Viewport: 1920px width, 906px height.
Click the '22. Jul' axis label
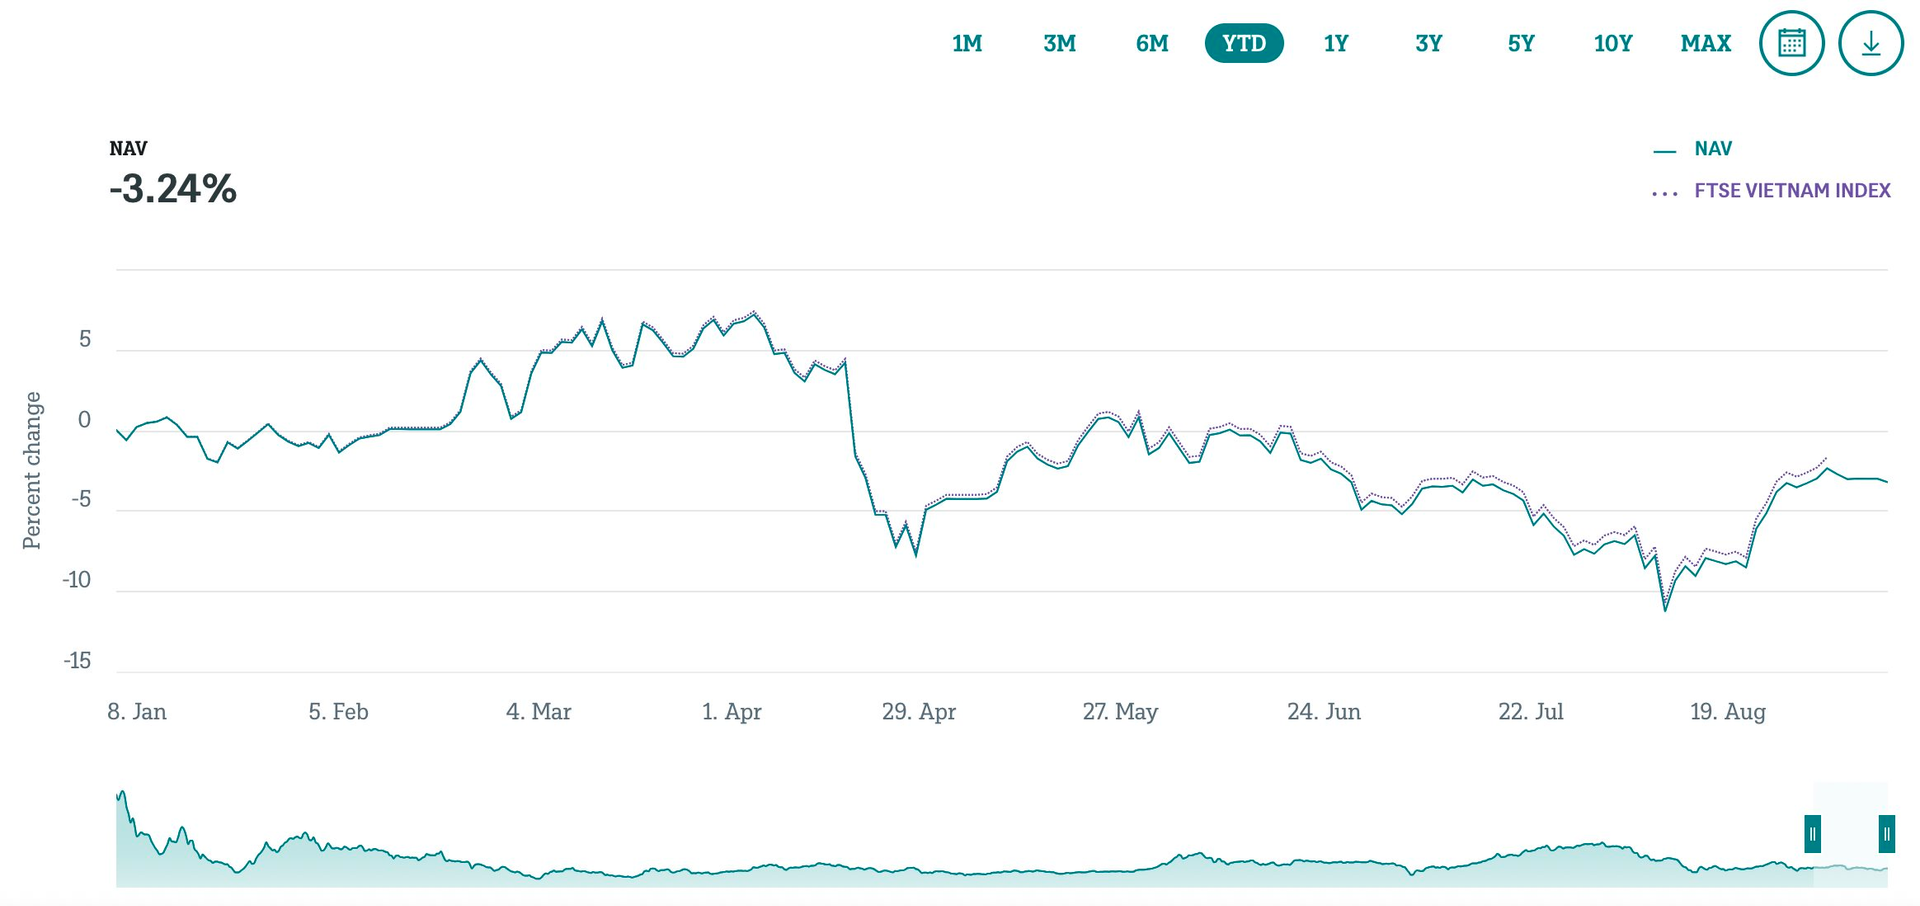(1531, 712)
